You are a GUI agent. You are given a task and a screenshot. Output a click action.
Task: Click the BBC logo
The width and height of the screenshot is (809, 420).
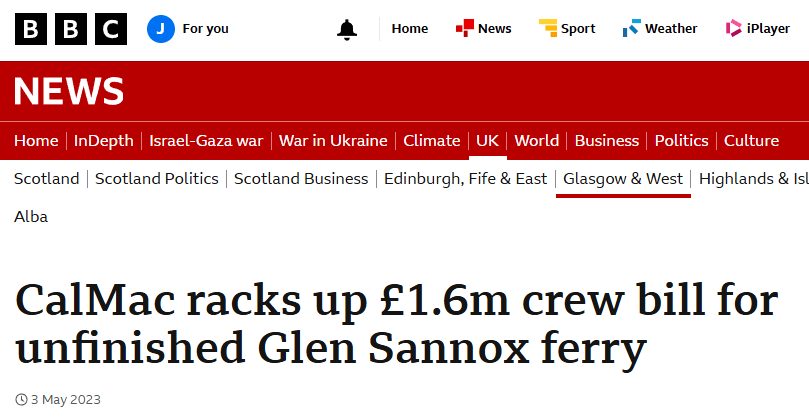[71, 29]
